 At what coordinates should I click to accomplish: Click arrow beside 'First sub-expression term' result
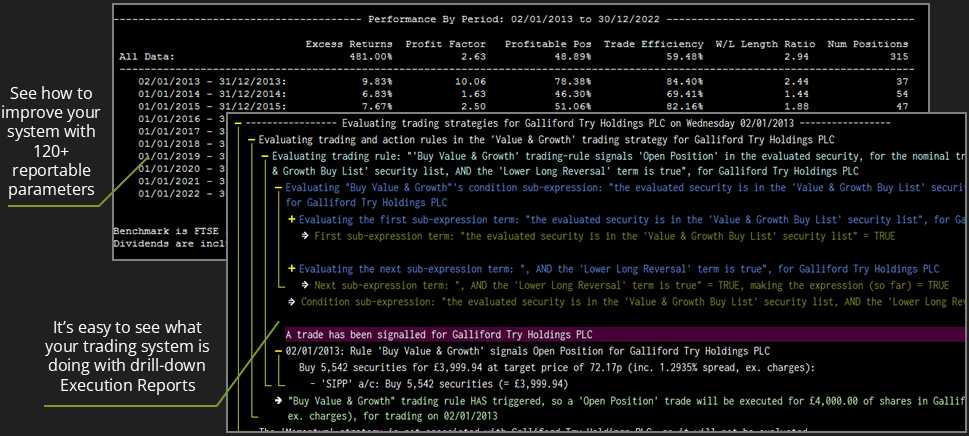[x=306, y=235]
